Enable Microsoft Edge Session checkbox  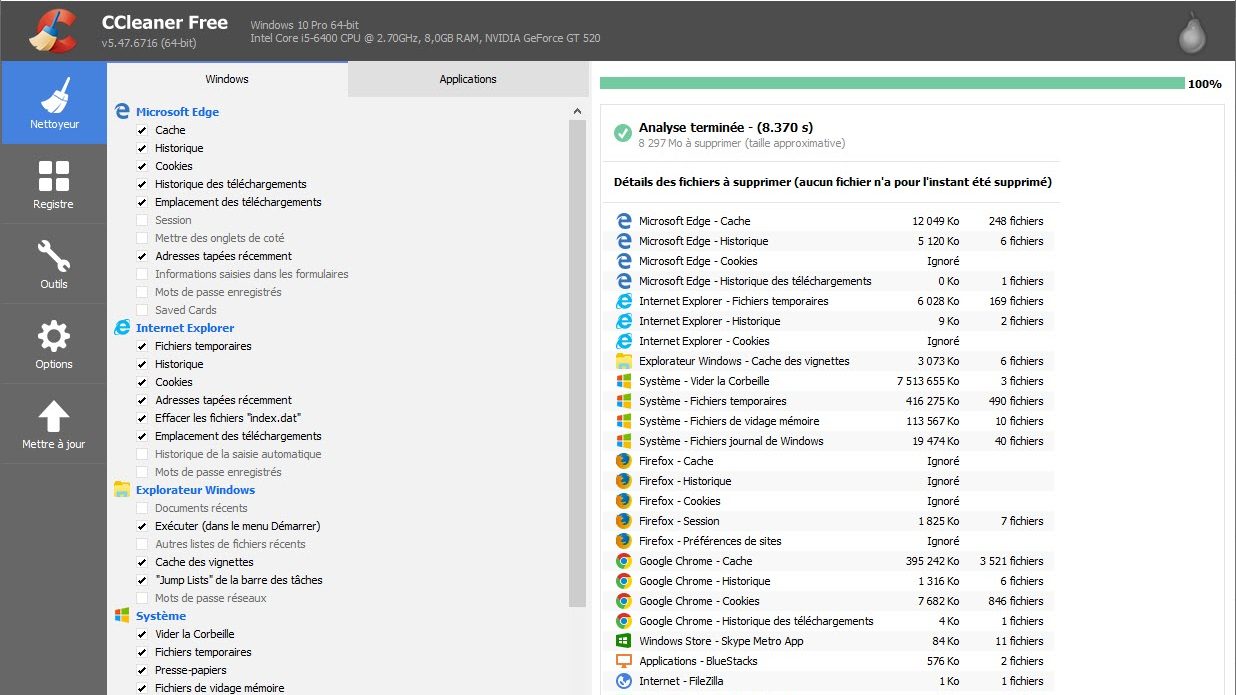142,220
